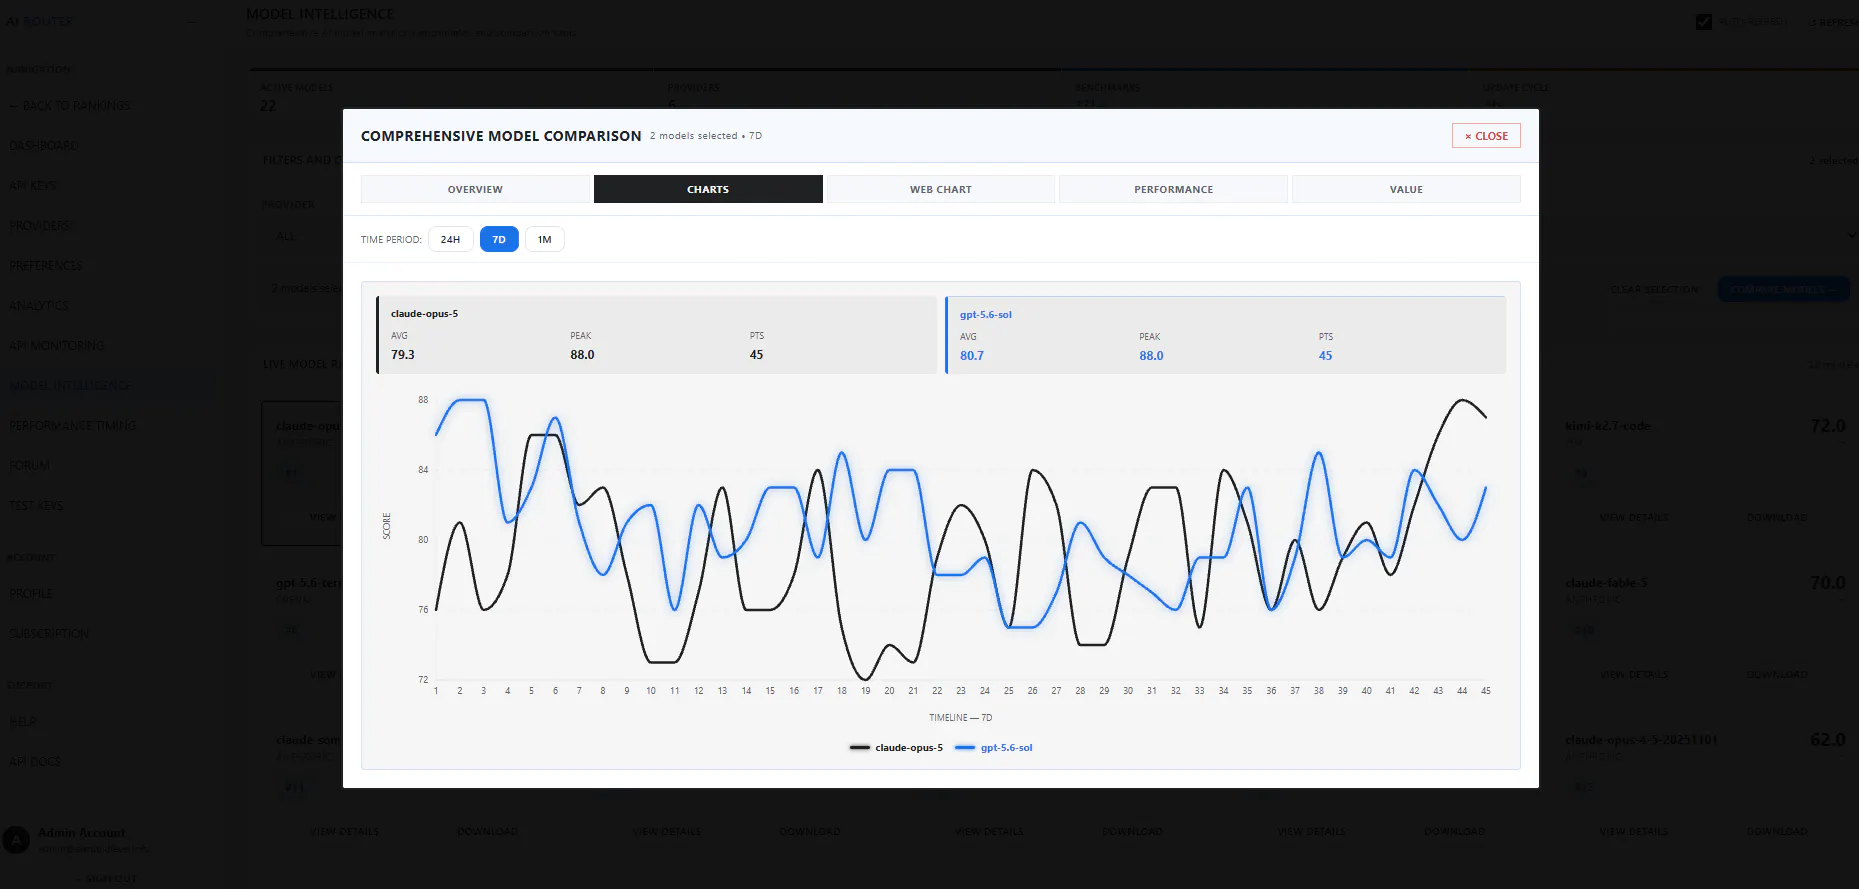
Task: Open Test Keys in the sidebar
Action: pyautogui.click(x=36, y=506)
